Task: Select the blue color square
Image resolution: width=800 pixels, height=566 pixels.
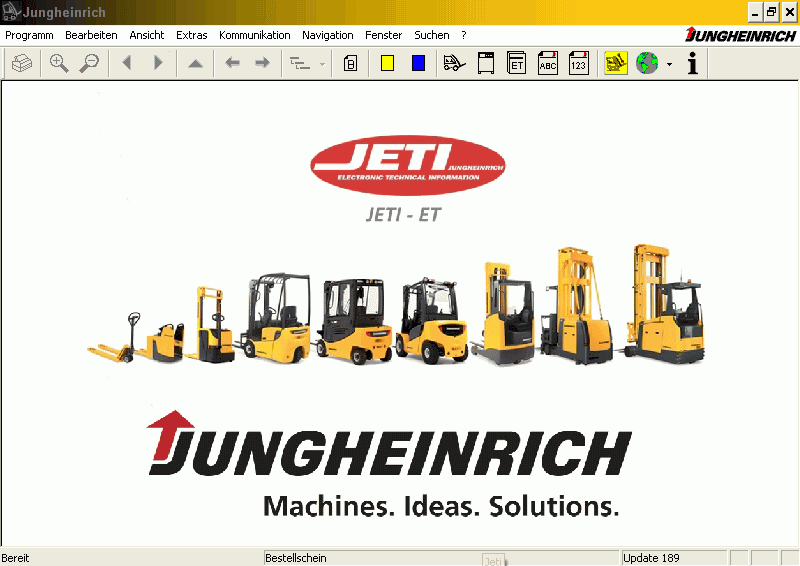Action: pos(418,63)
